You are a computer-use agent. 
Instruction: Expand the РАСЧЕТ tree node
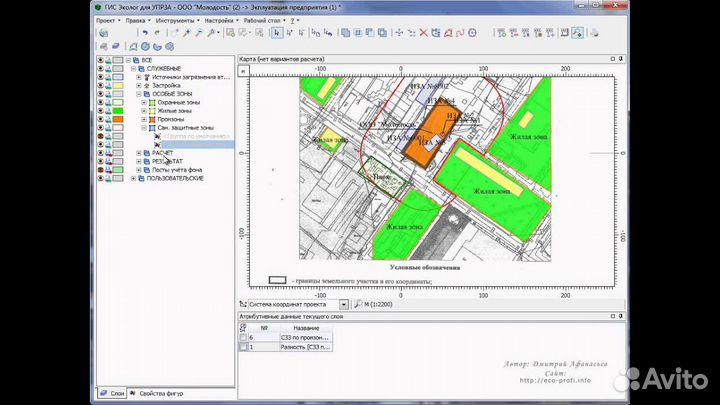pyautogui.click(x=137, y=153)
